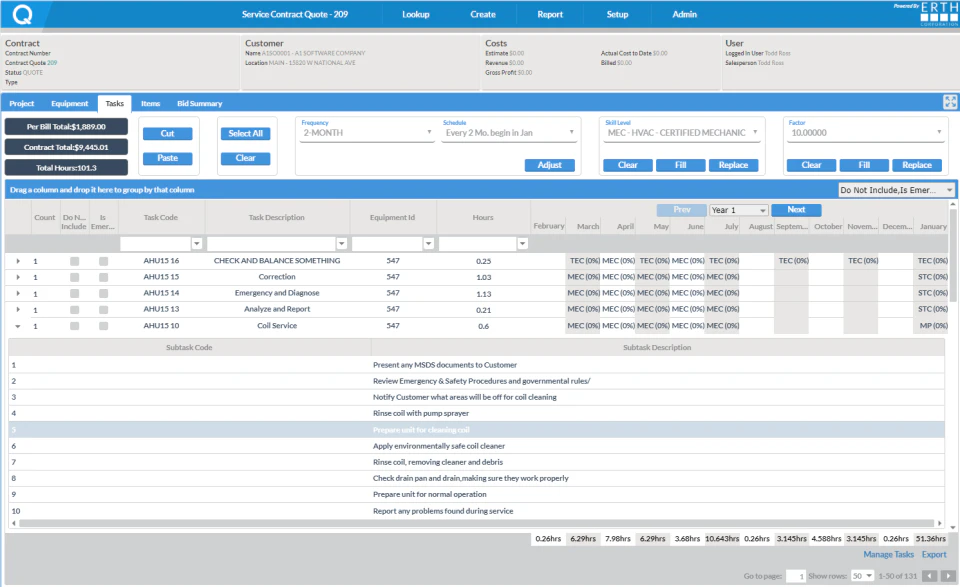This screenshot has height=587, width=960.
Task: Open Manage Tasks link
Action: (x=888, y=553)
